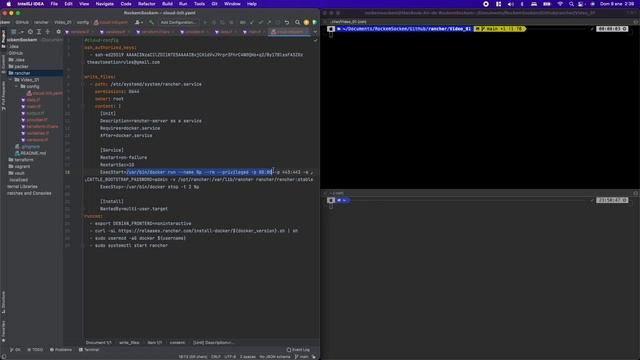The width and height of the screenshot is (640, 360).
Task: Click No JSON schema in status bar
Action: (x=275, y=357)
